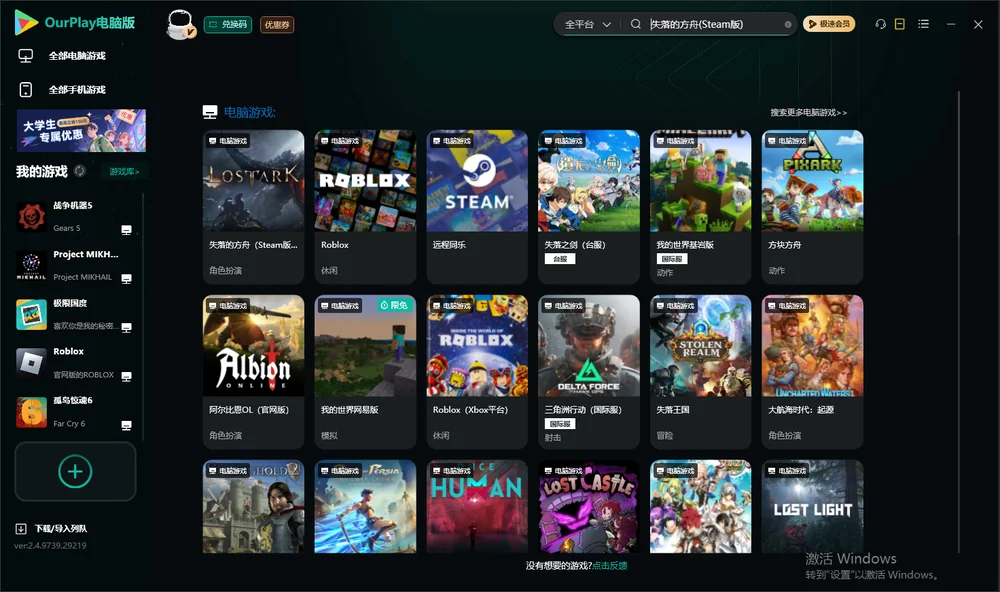Open the Stolen Realm 失落王国 card
This screenshot has height=592, width=1000.
click(701, 372)
